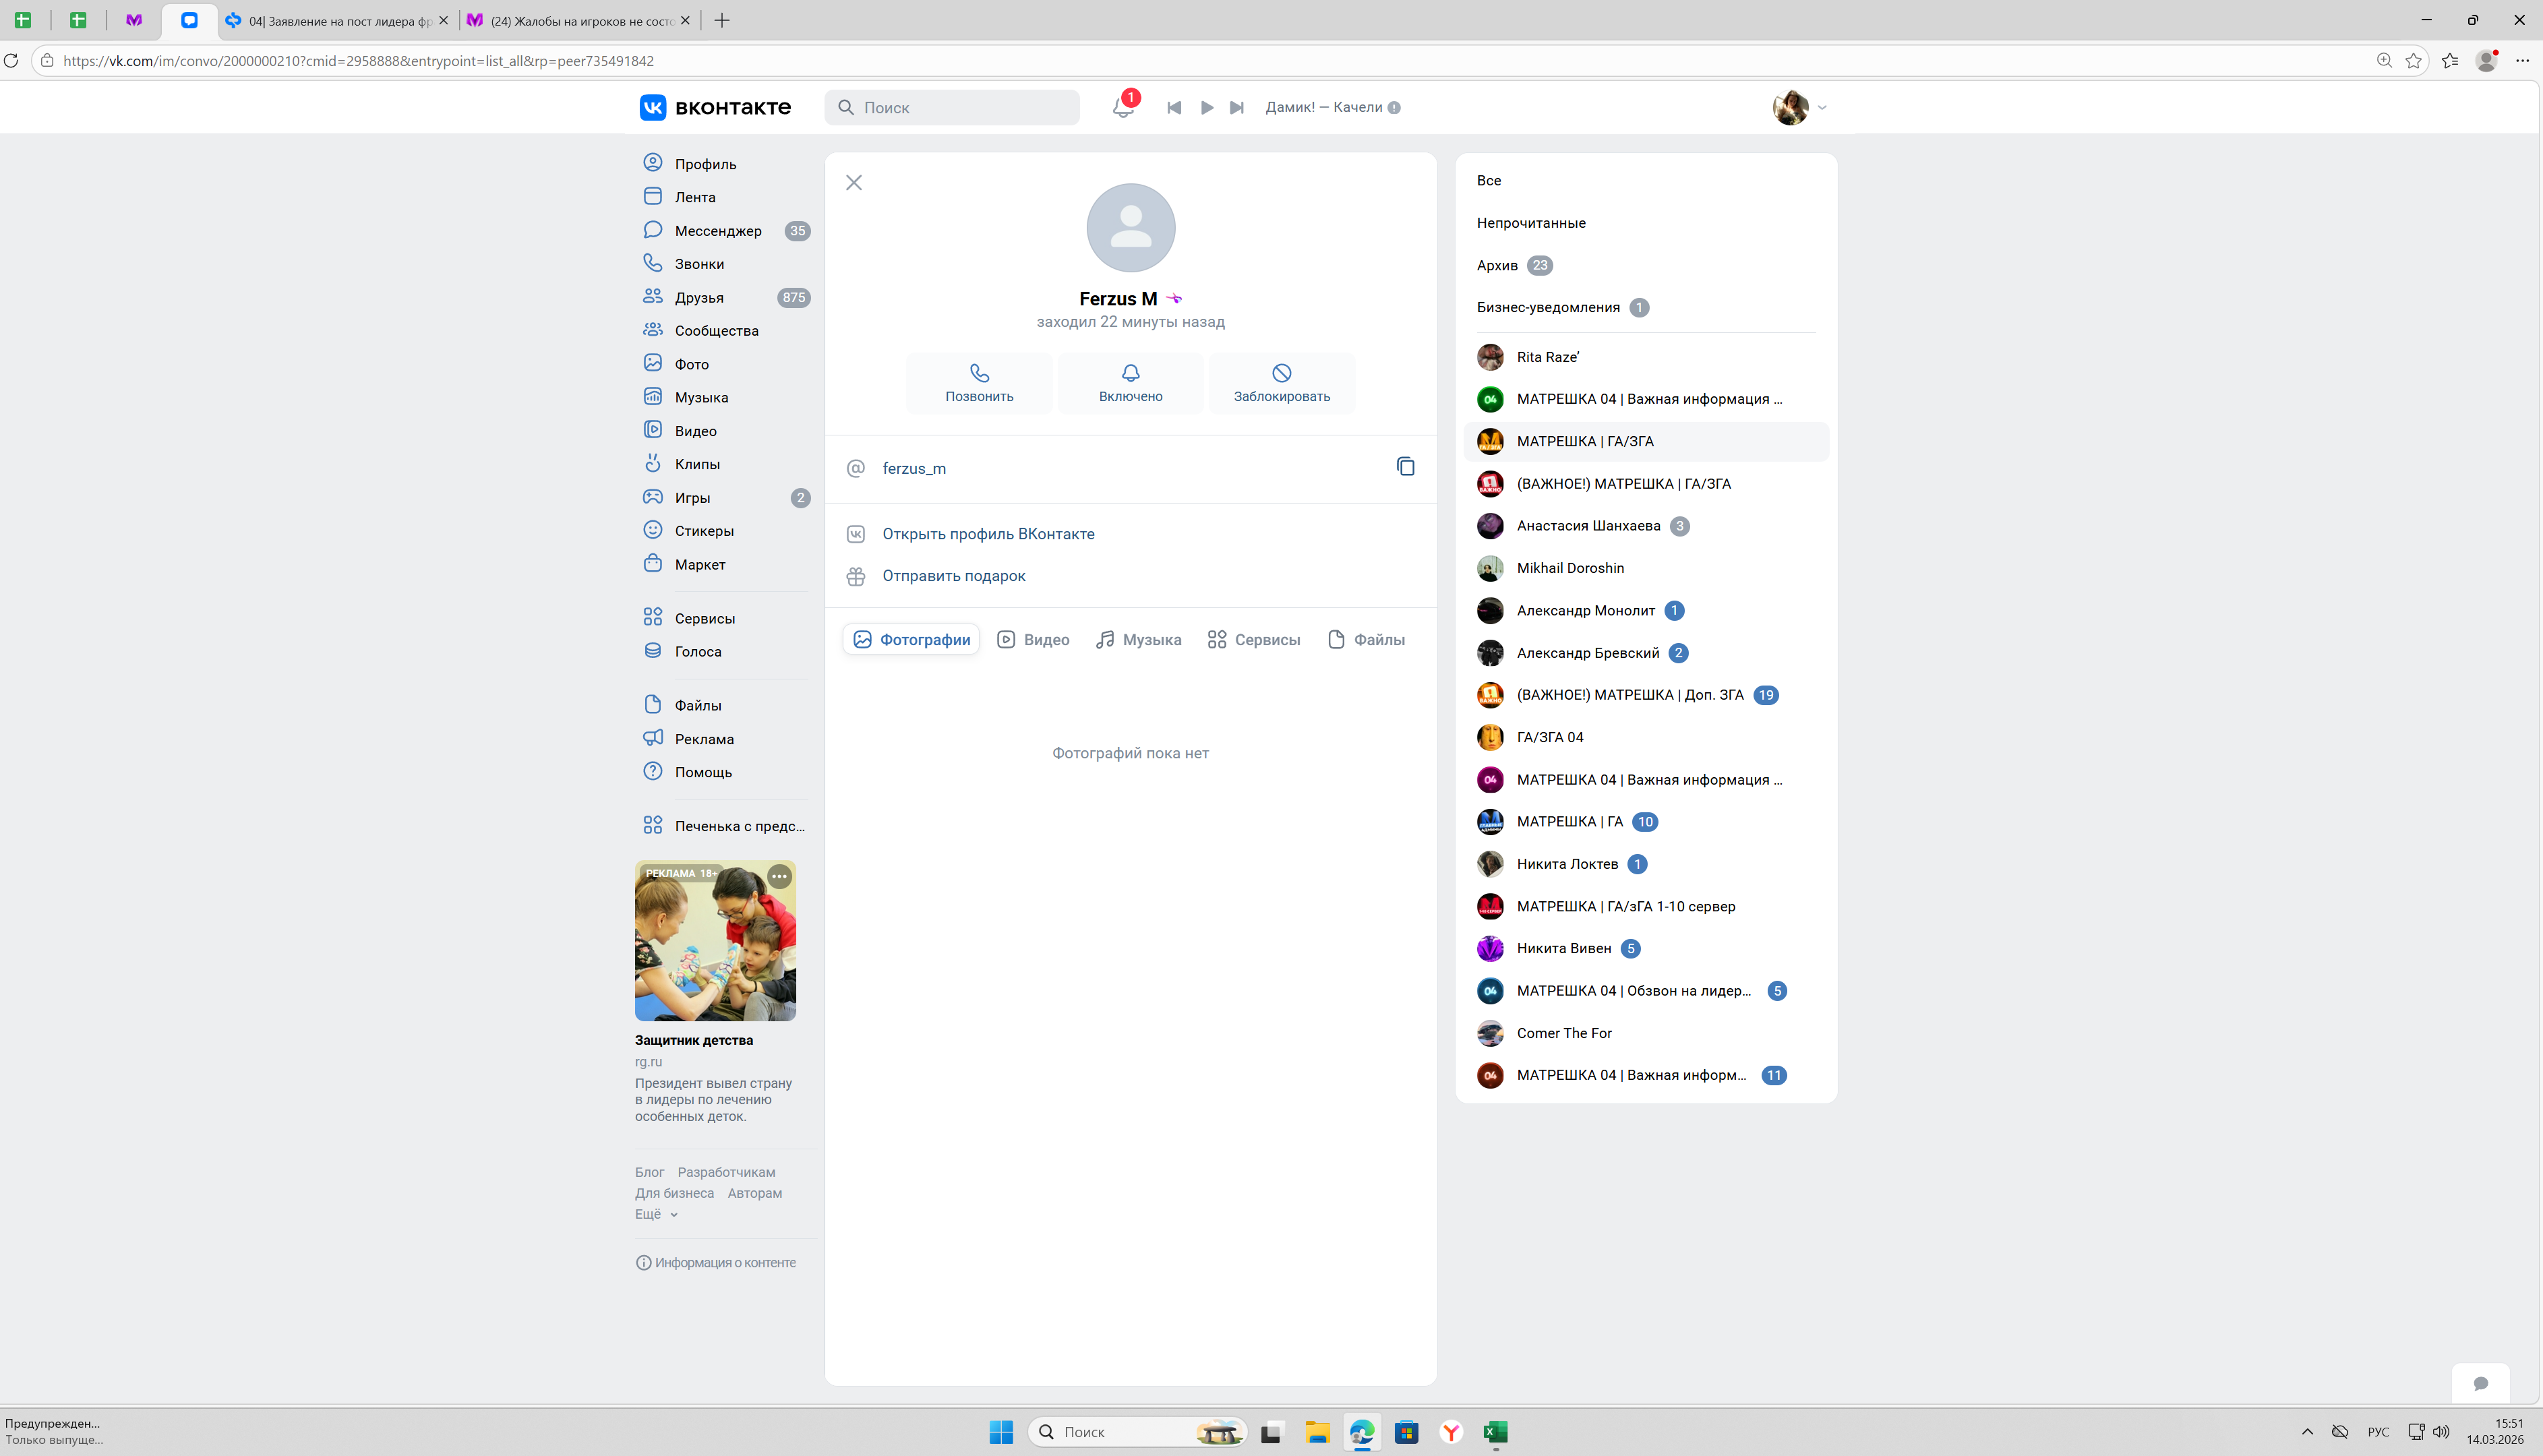Click the copy username icon next to ferzus_m
This screenshot has height=1456, width=2543.
[x=1405, y=467]
